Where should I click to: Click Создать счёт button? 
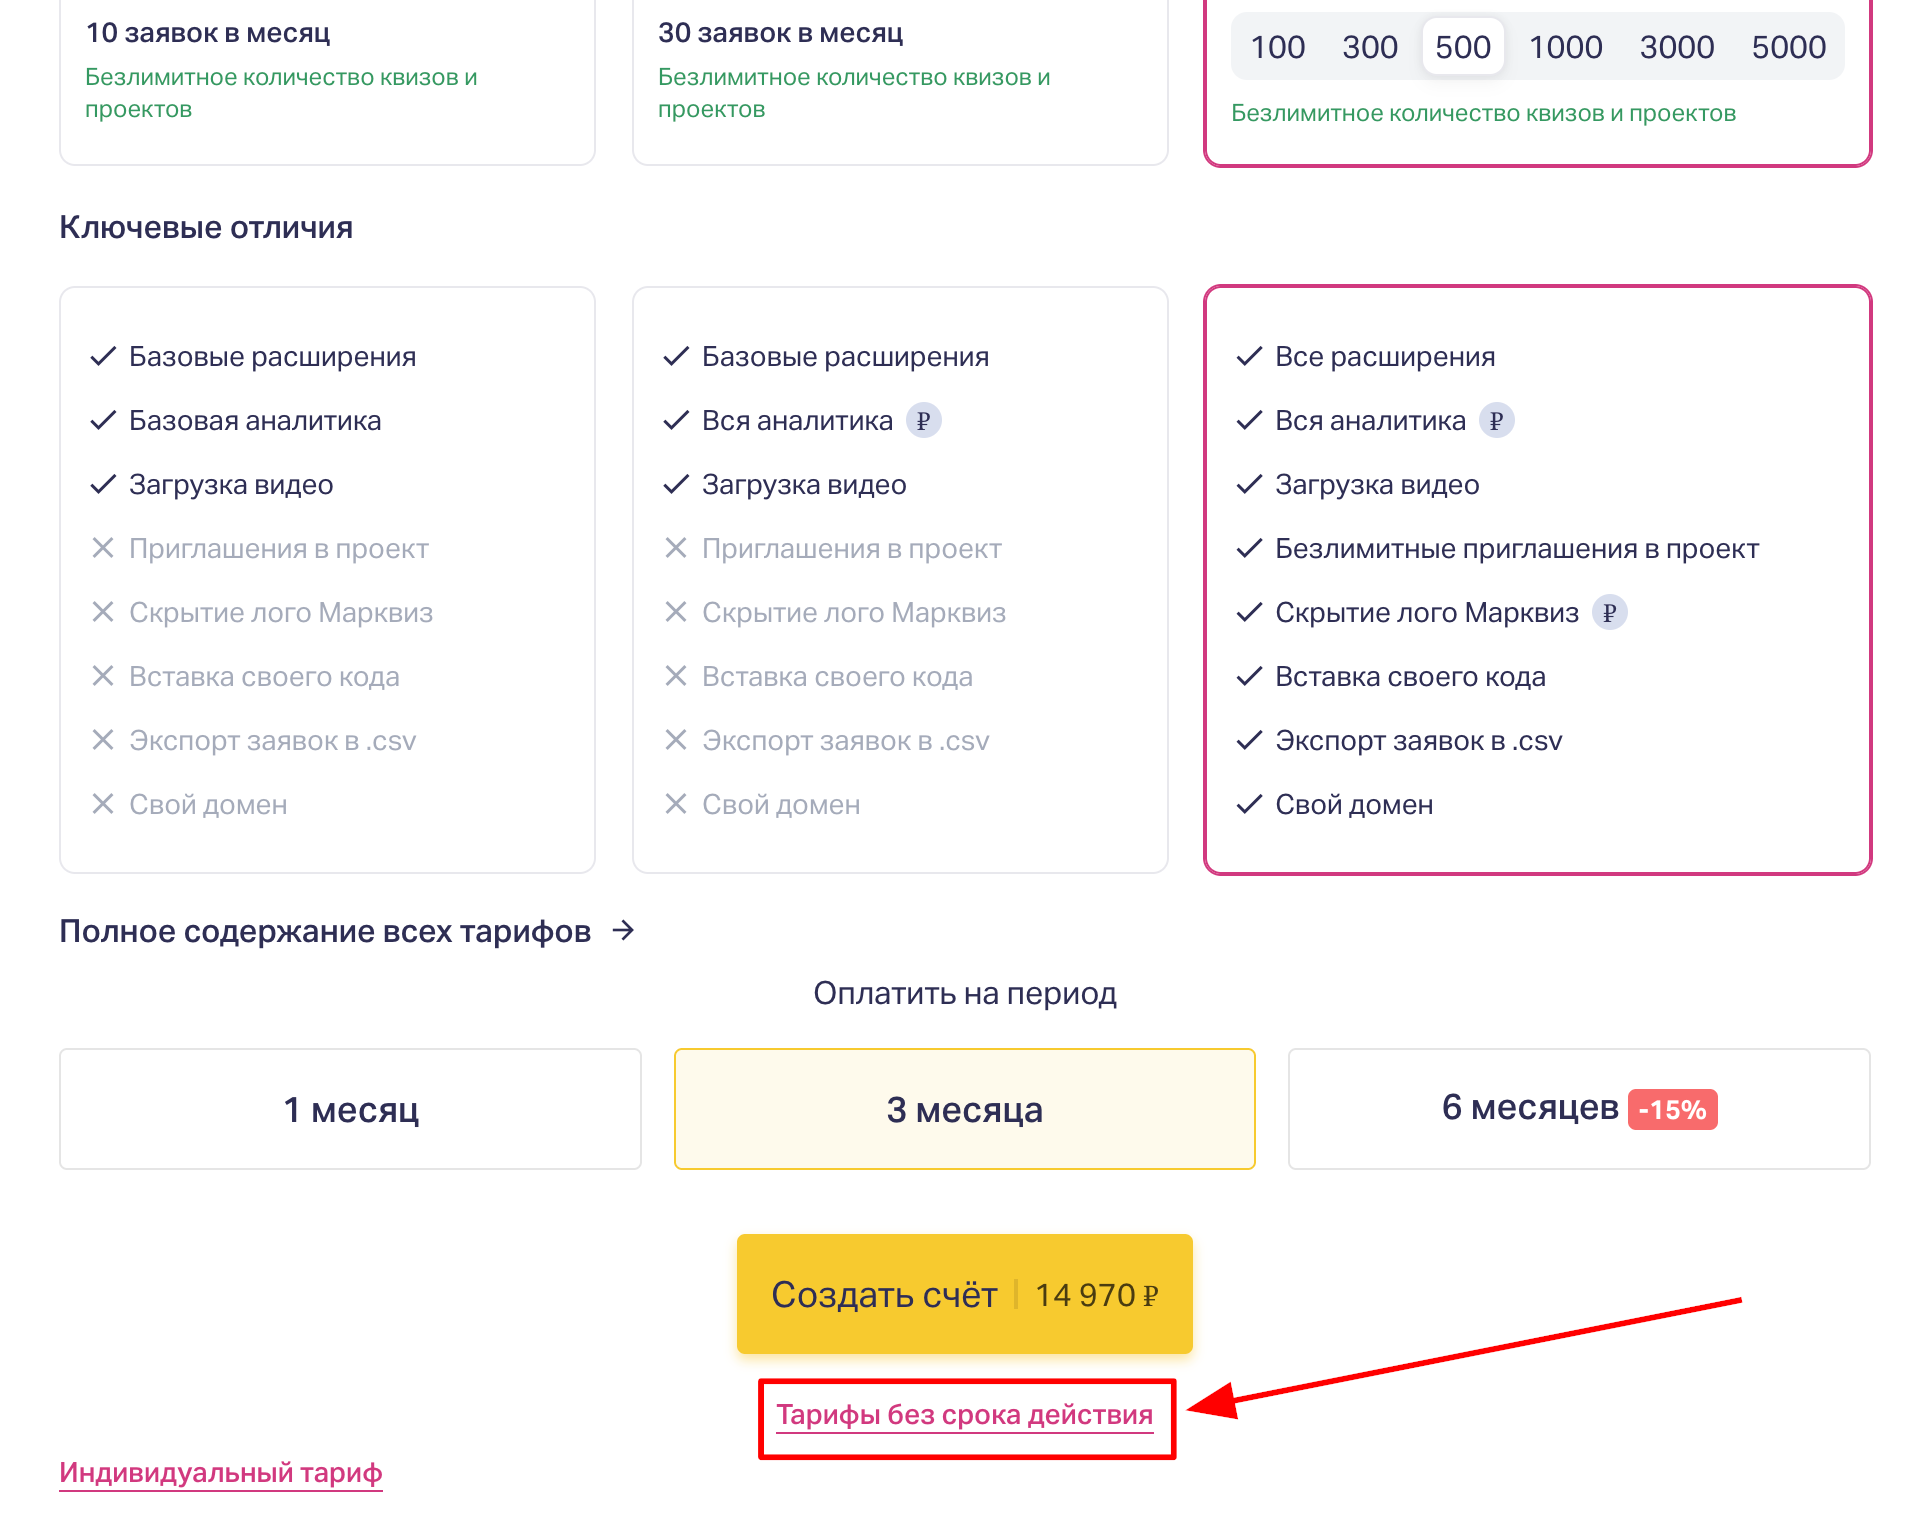click(964, 1294)
